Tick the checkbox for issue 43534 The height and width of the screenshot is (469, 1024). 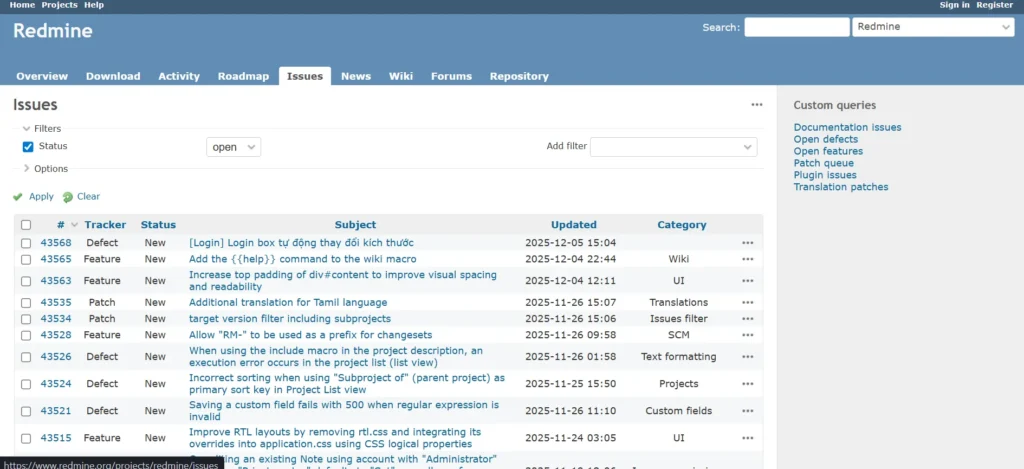tap(25, 319)
